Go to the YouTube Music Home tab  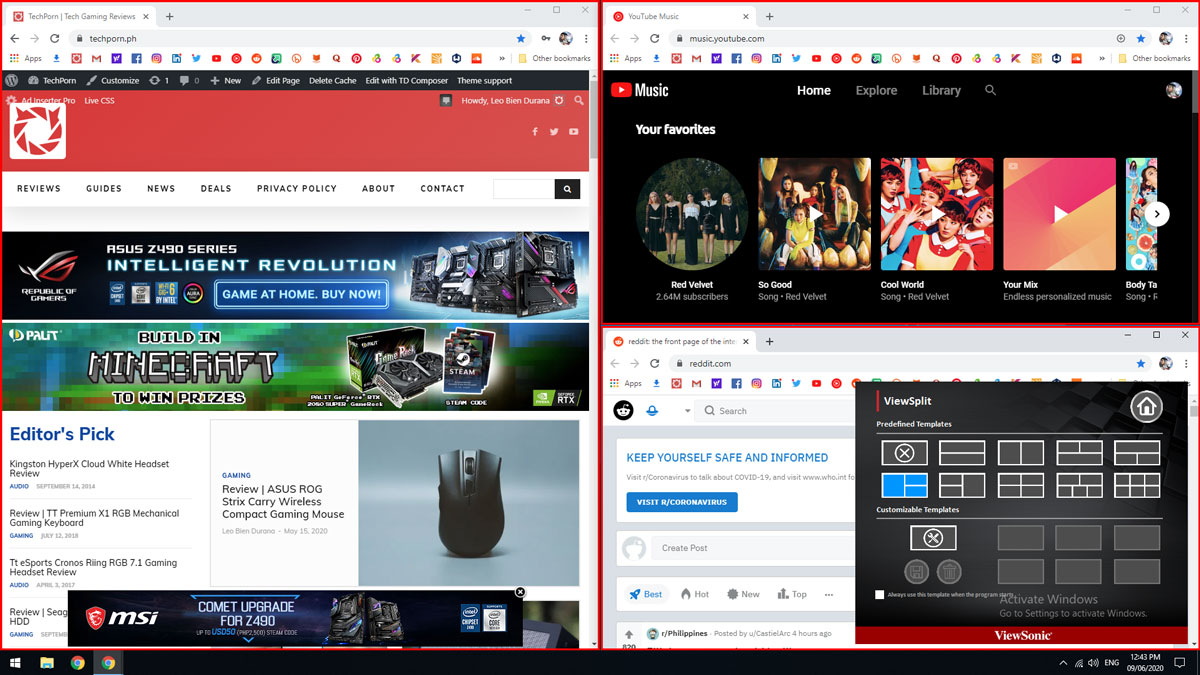[x=814, y=90]
